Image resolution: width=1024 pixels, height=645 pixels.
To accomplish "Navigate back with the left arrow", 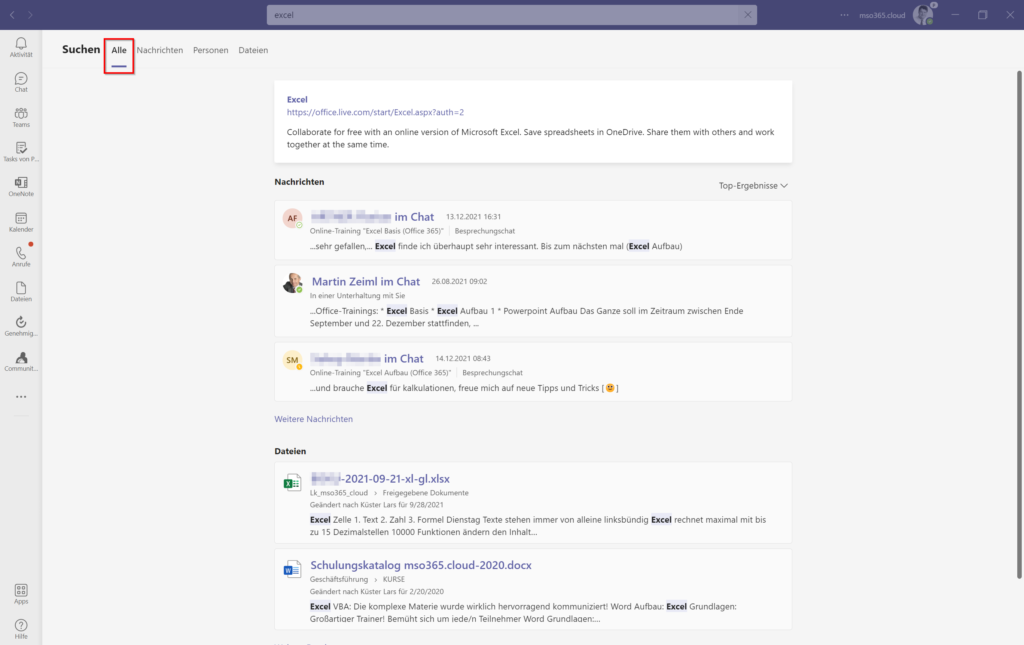I will [x=12, y=14].
